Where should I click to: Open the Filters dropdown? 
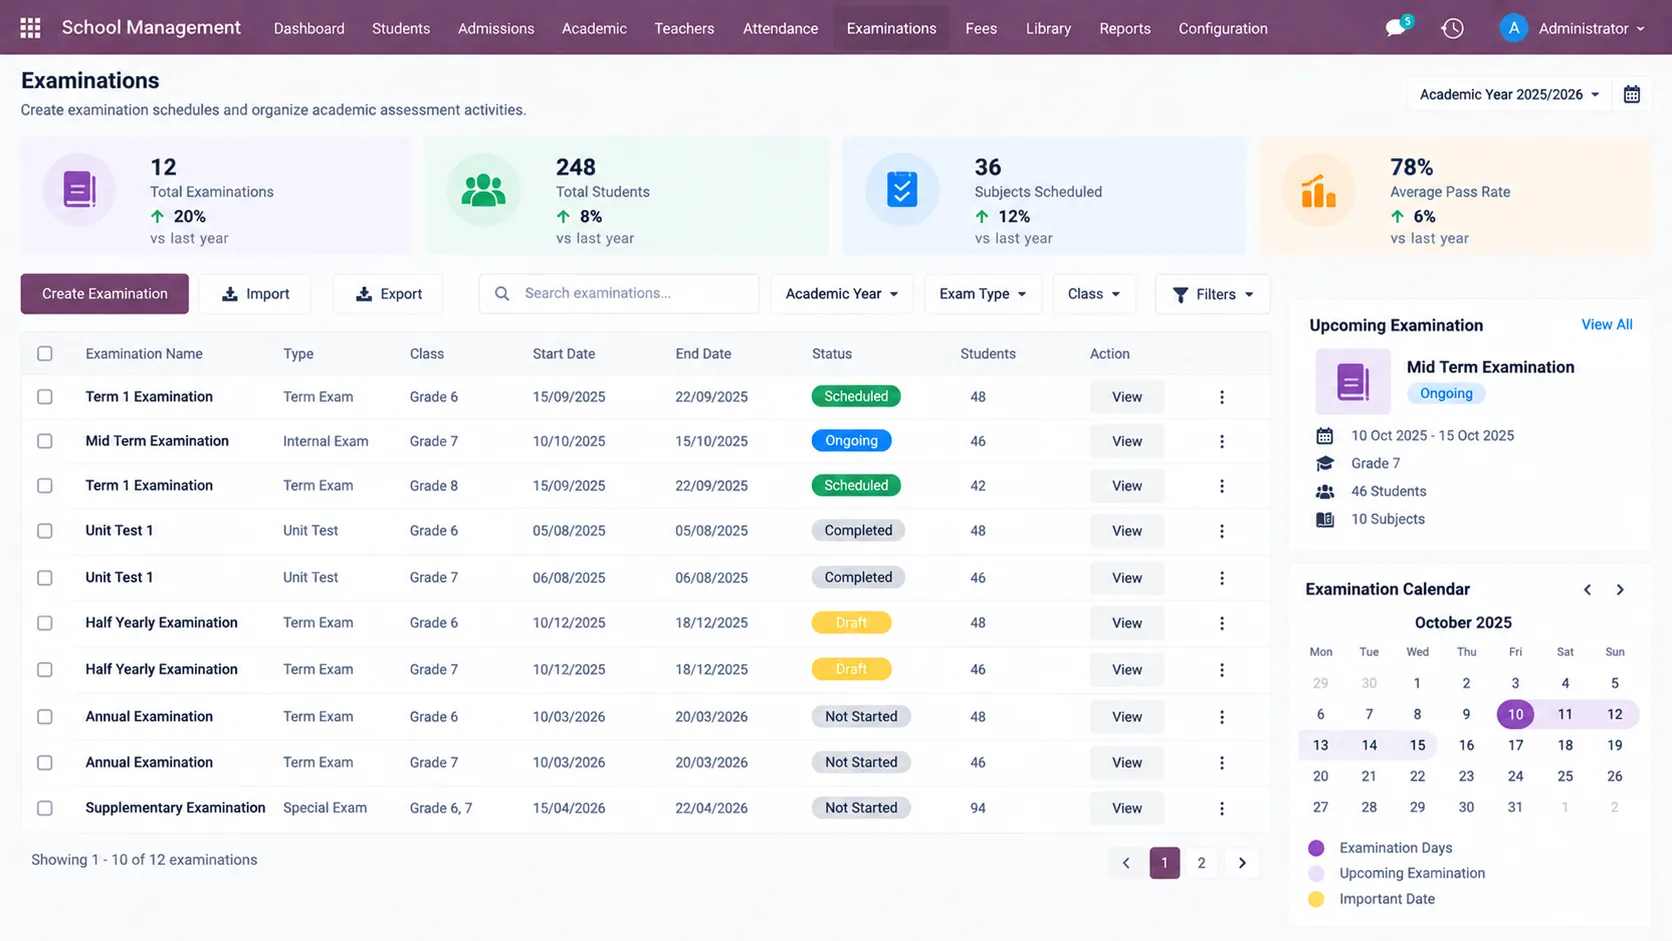pyautogui.click(x=1212, y=294)
